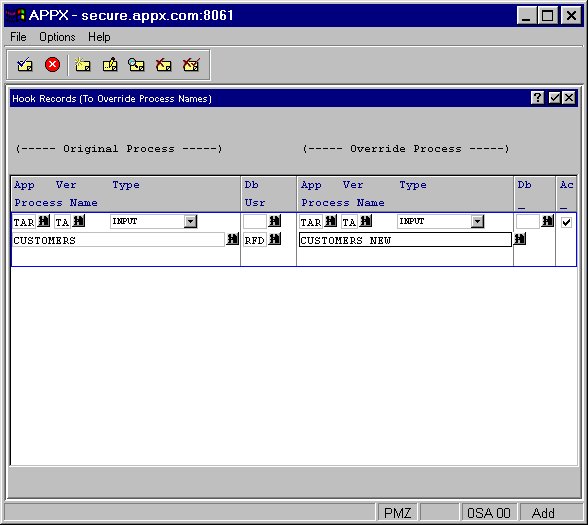
Task: Click the override App field TAR
Action: pos(311,222)
